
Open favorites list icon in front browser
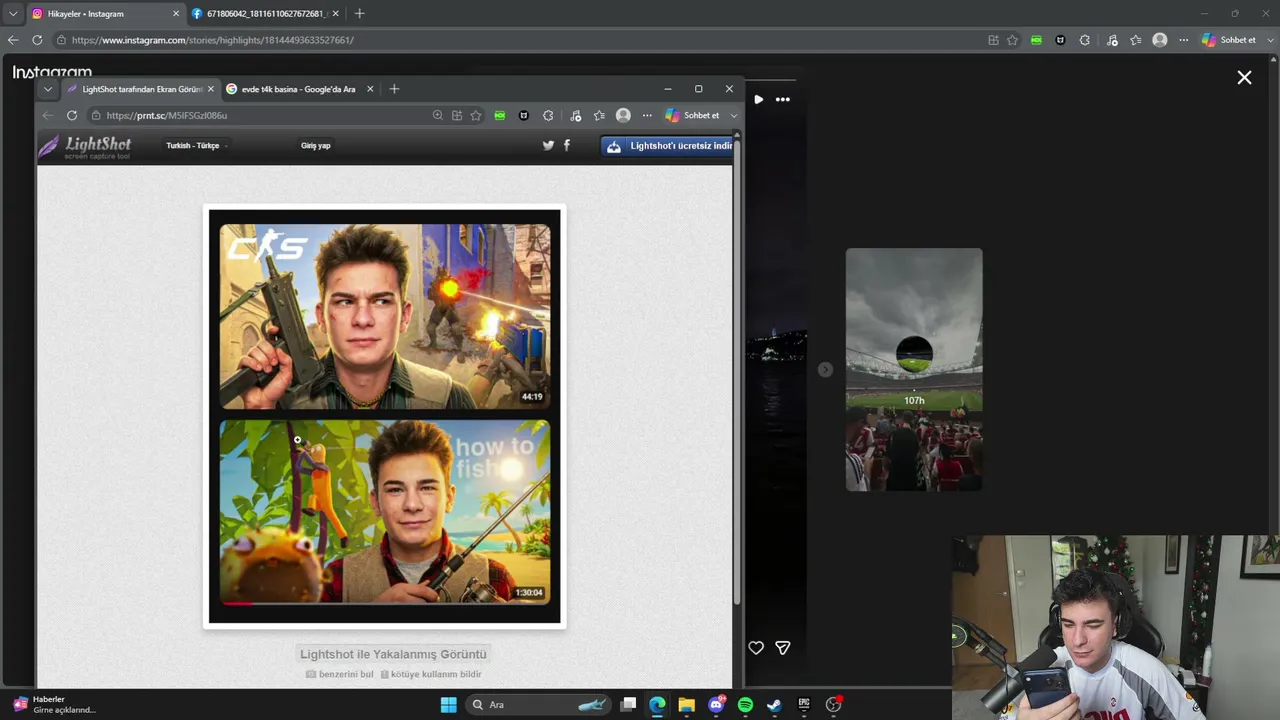point(599,115)
